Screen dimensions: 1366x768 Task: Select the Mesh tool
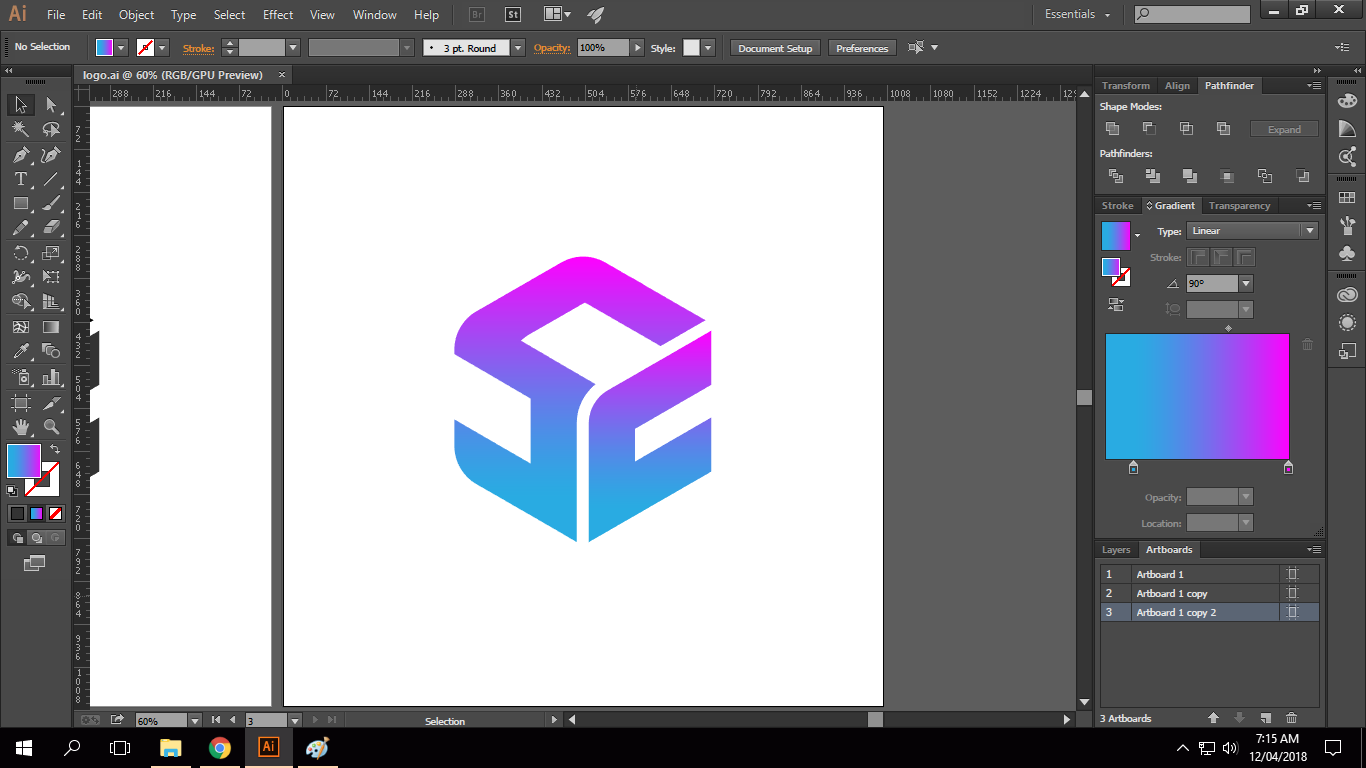pyautogui.click(x=20, y=327)
